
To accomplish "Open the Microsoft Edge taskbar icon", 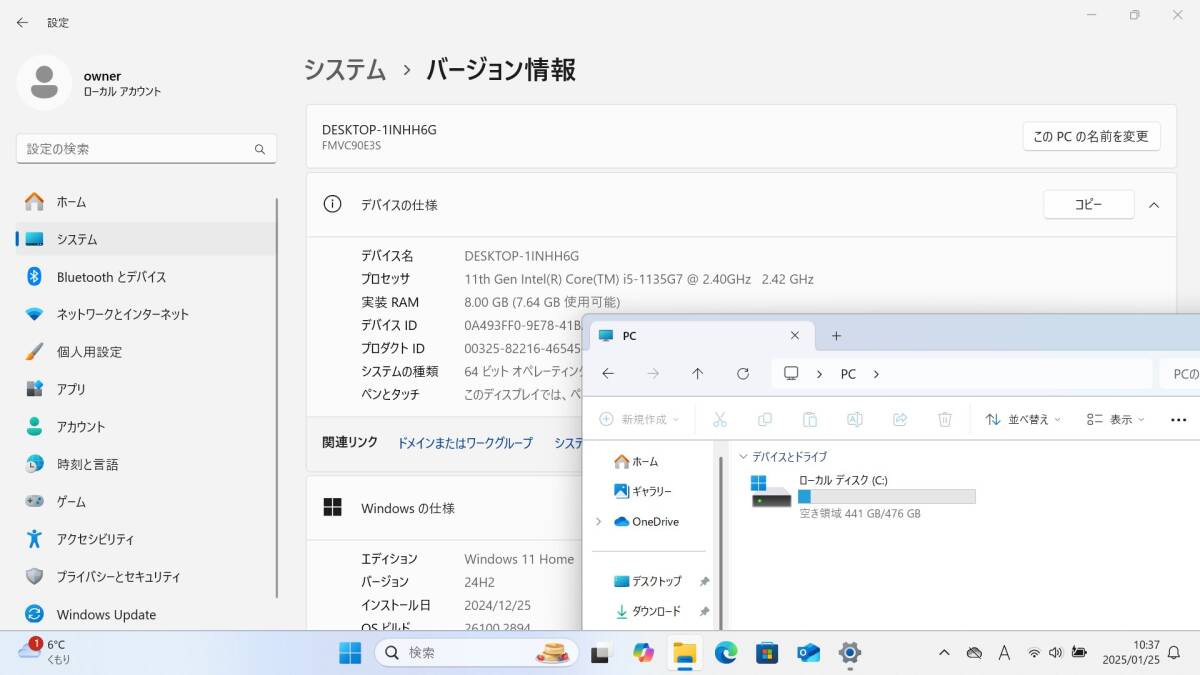I will click(x=726, y=652).
